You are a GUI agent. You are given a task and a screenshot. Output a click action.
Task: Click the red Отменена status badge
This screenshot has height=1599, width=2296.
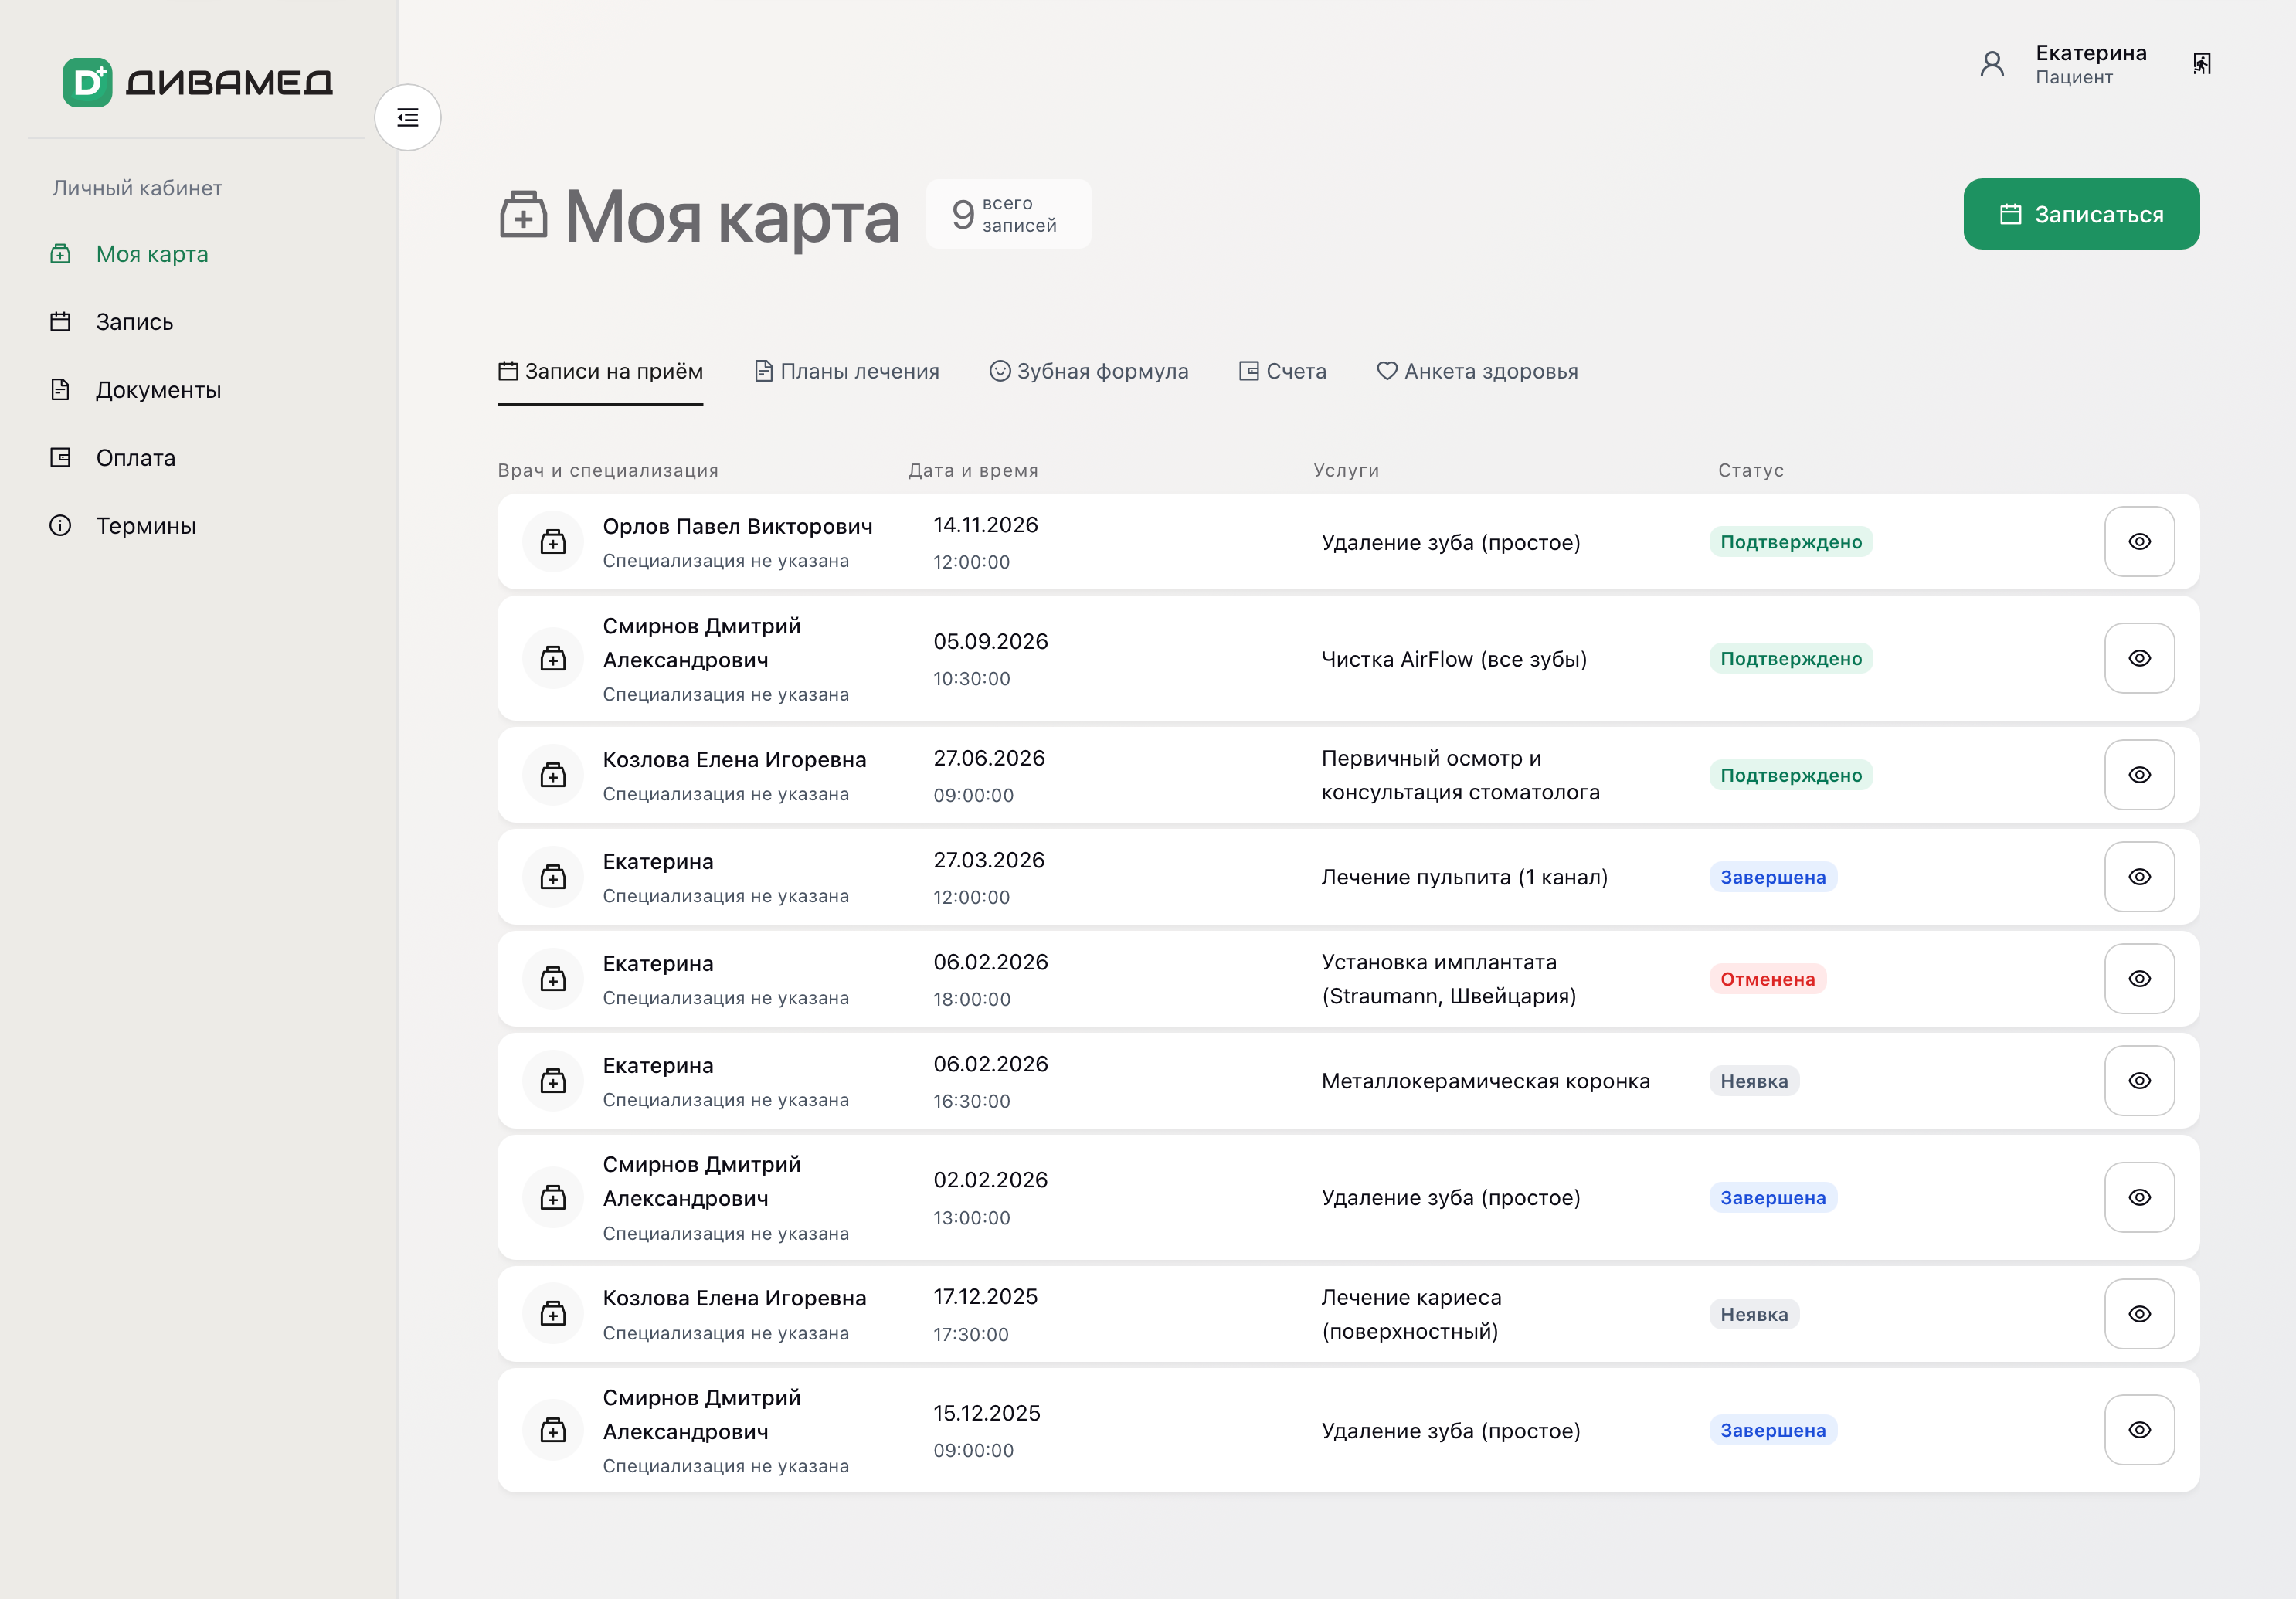(x=1768, y=980)
